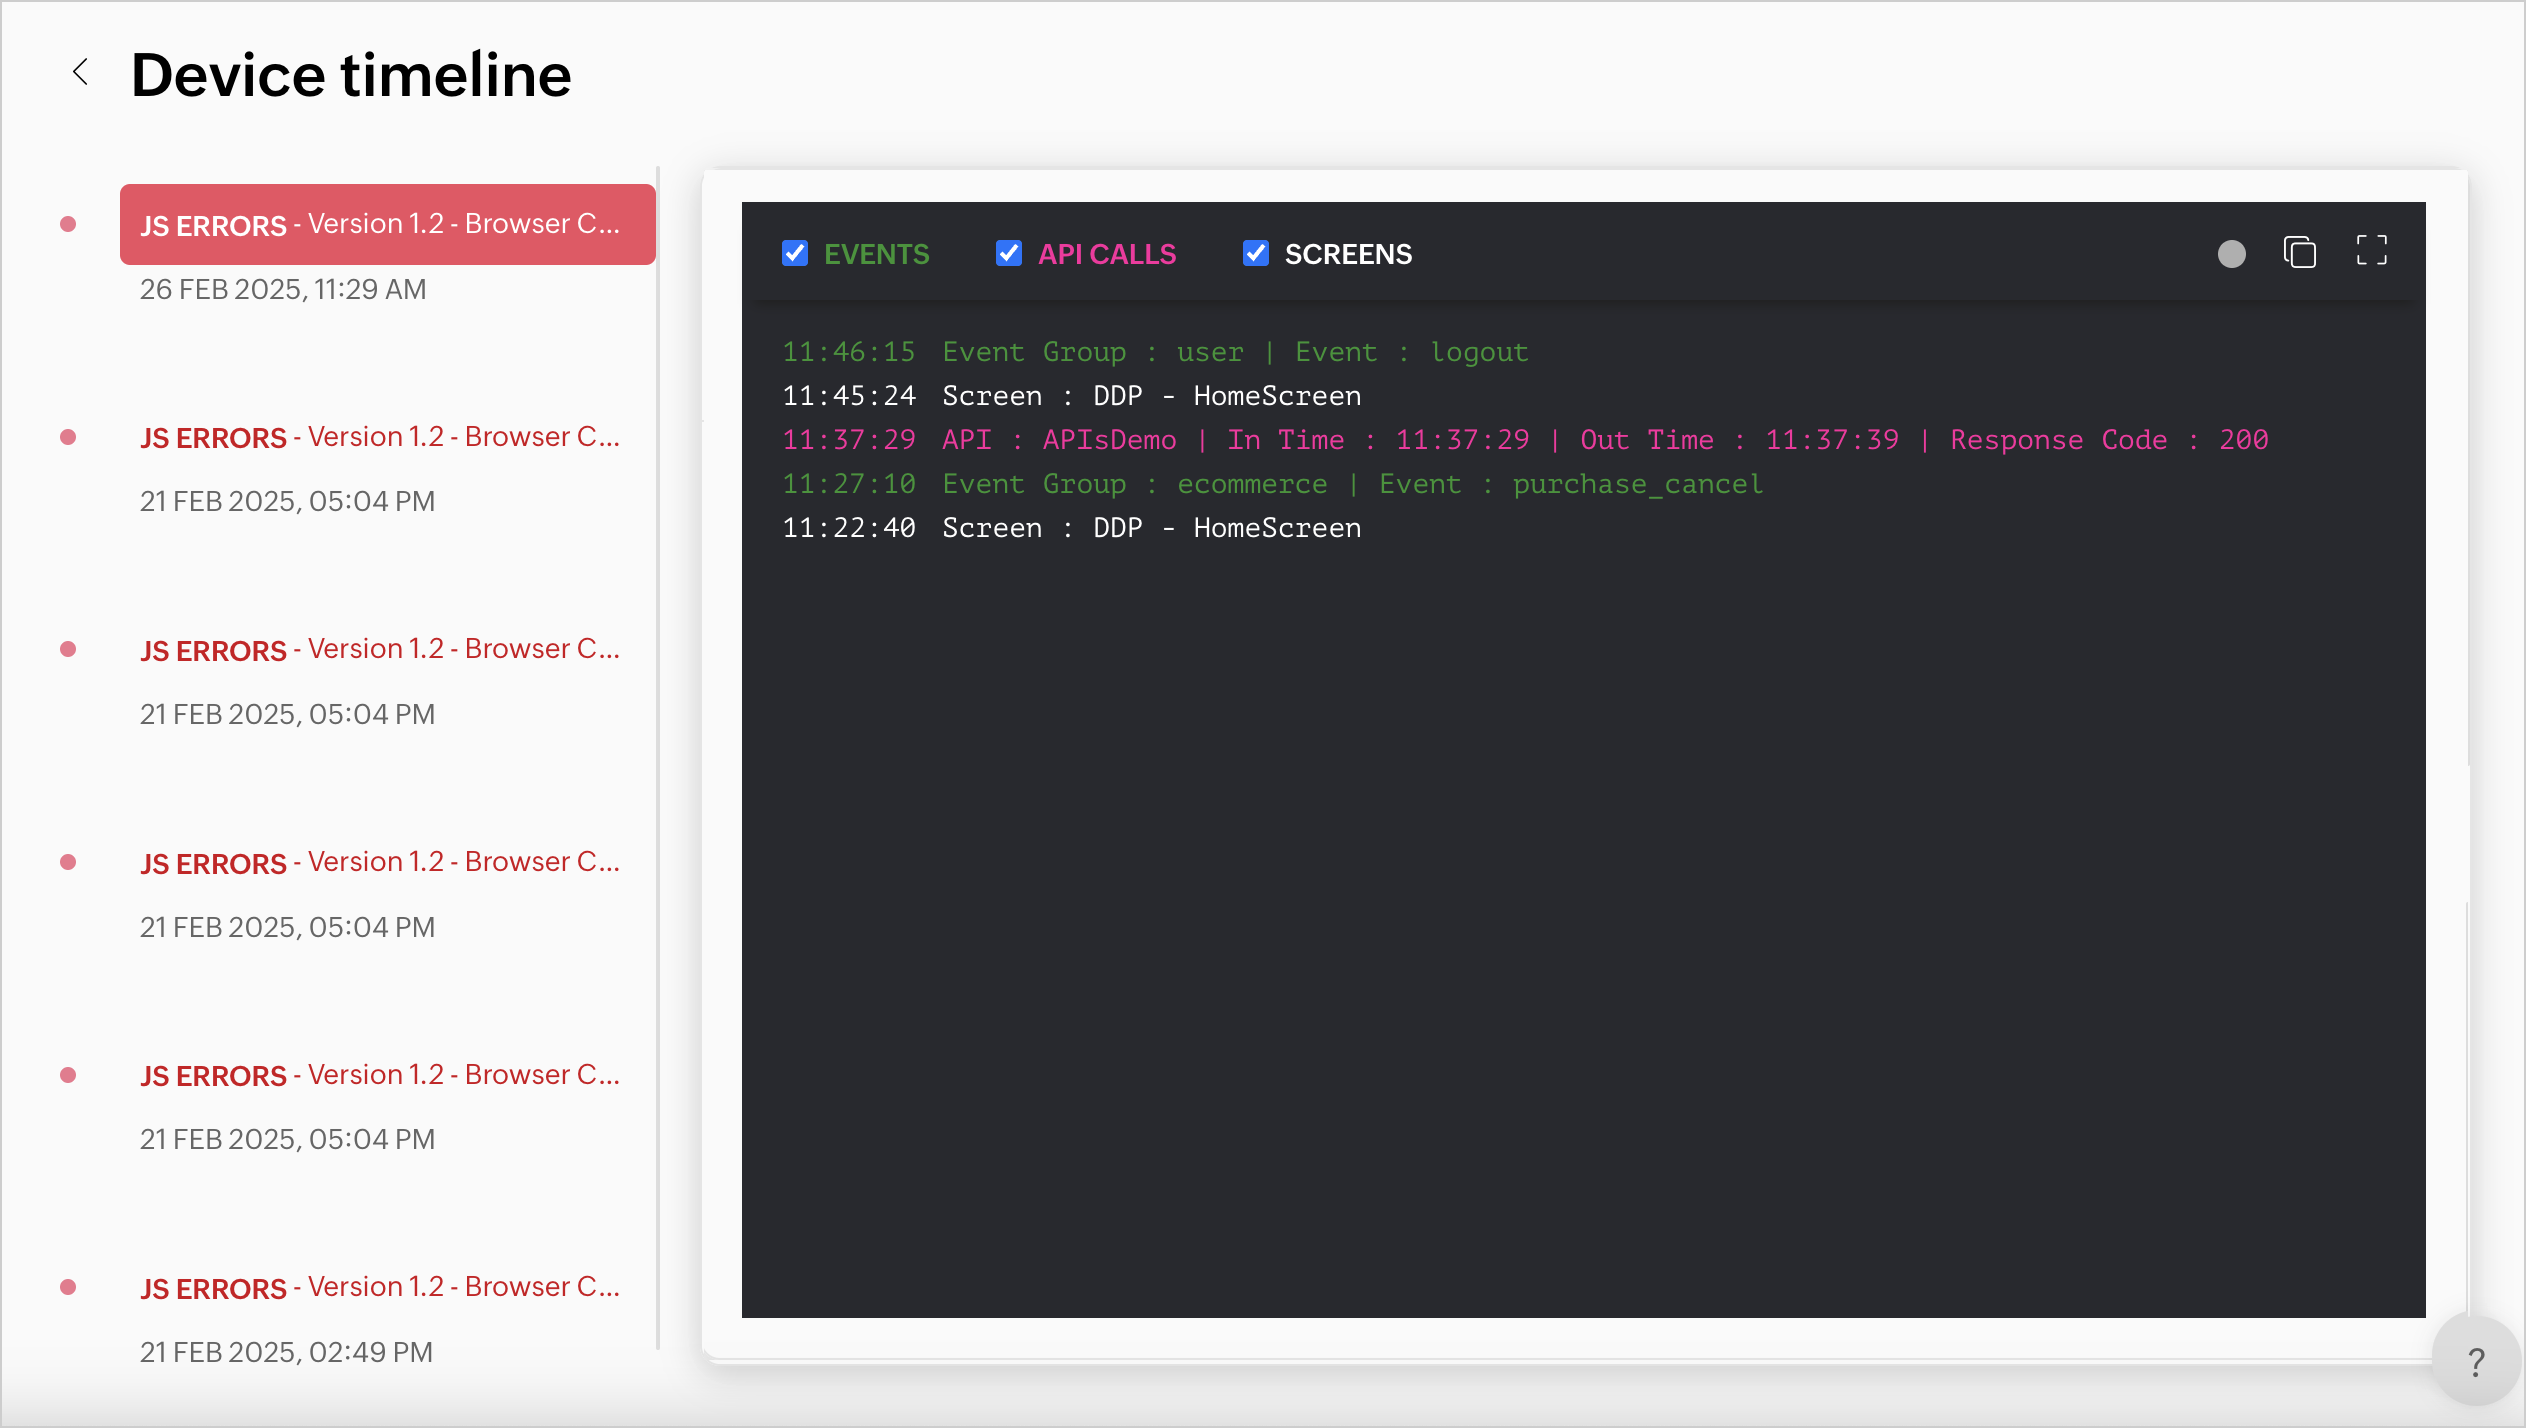Click the gray circle theme toggle
This screenshot has width=2526, height=1428.
[x=2231, y=254]
